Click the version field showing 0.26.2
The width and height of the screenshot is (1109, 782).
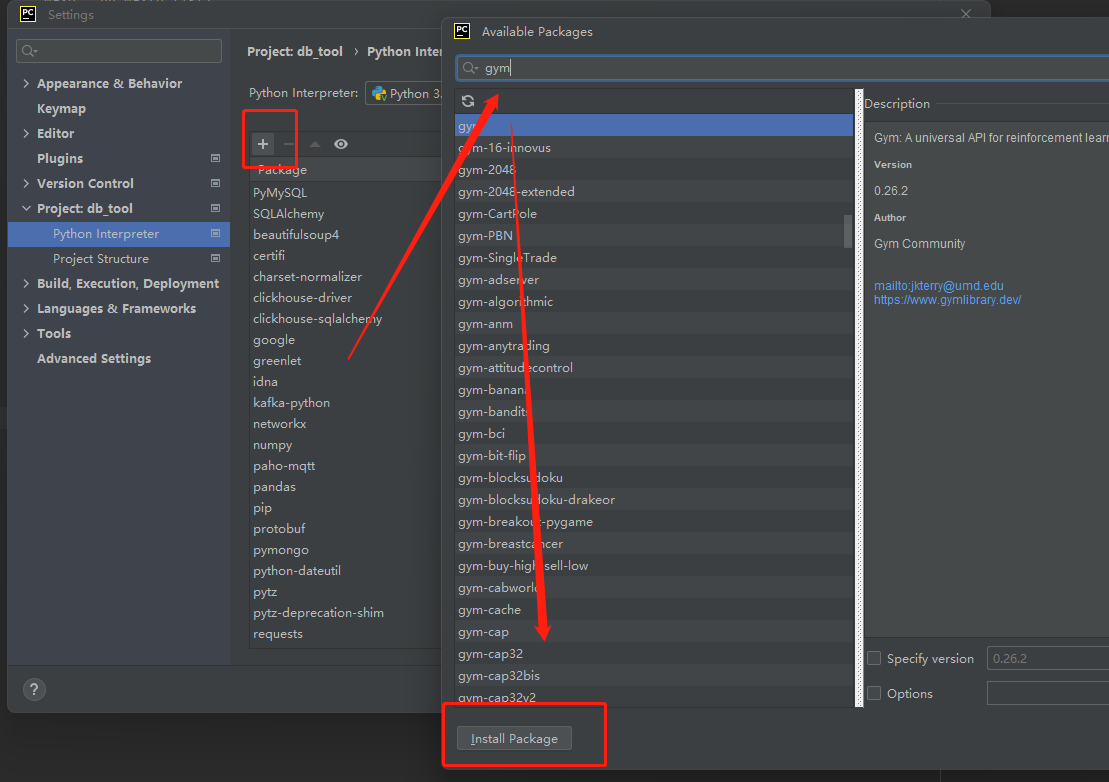click(1048, 658)
